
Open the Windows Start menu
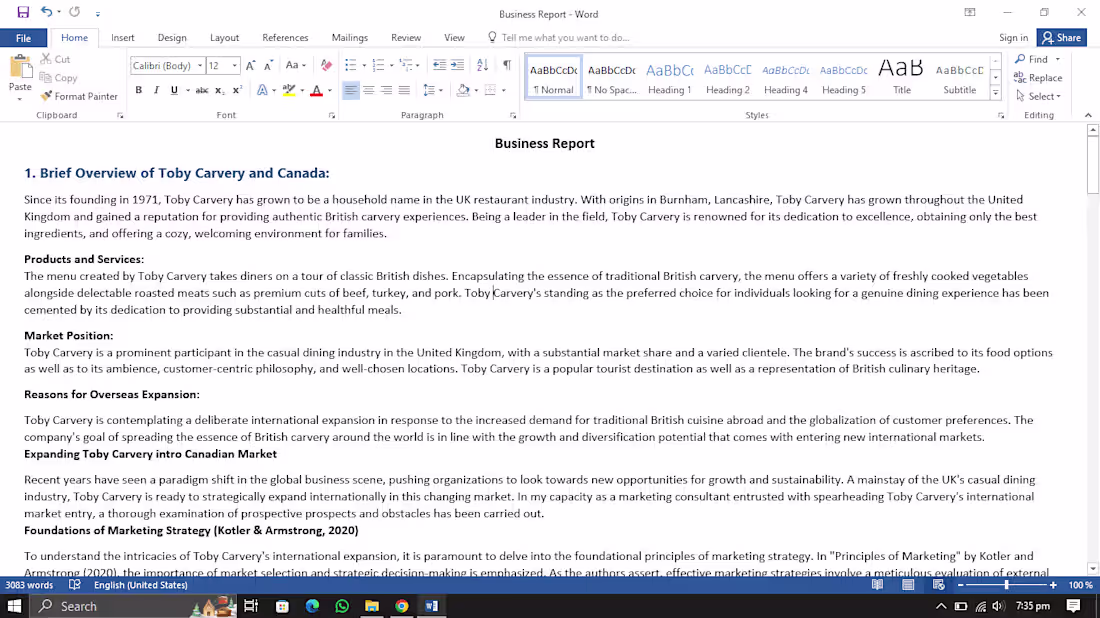click(14, 605)
